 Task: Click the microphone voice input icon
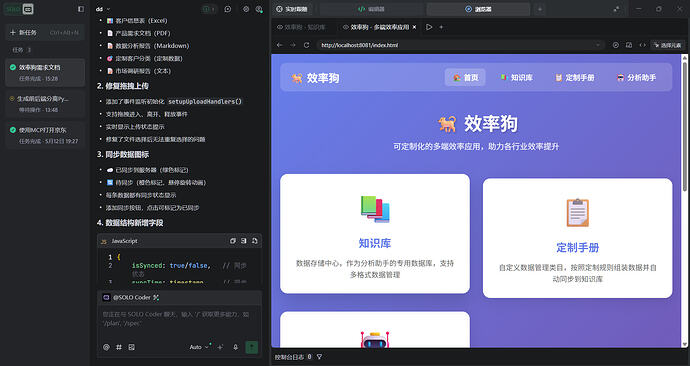235,347
